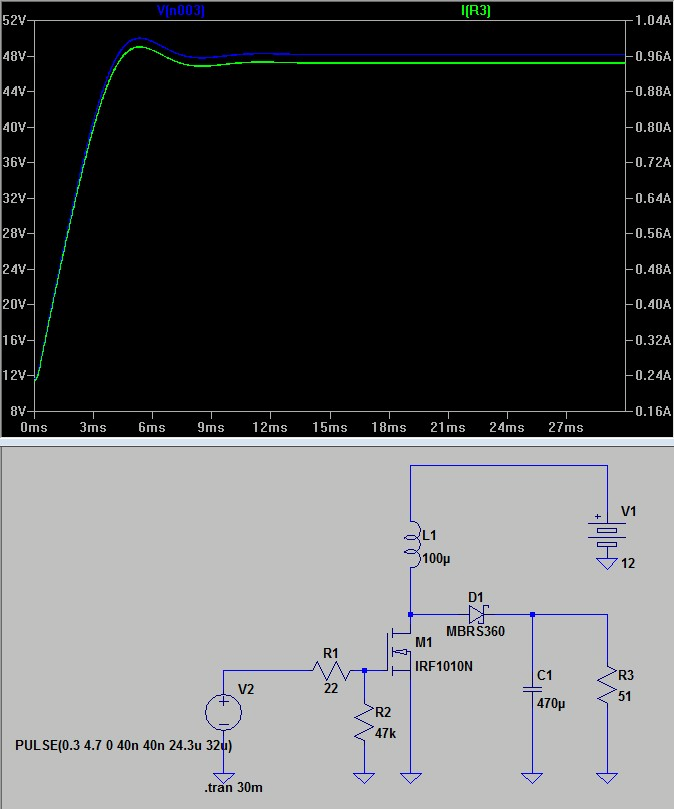This screenshot has width=674, height=809.
Task: Click the ground symbol below C1
Action: point(532,778)
